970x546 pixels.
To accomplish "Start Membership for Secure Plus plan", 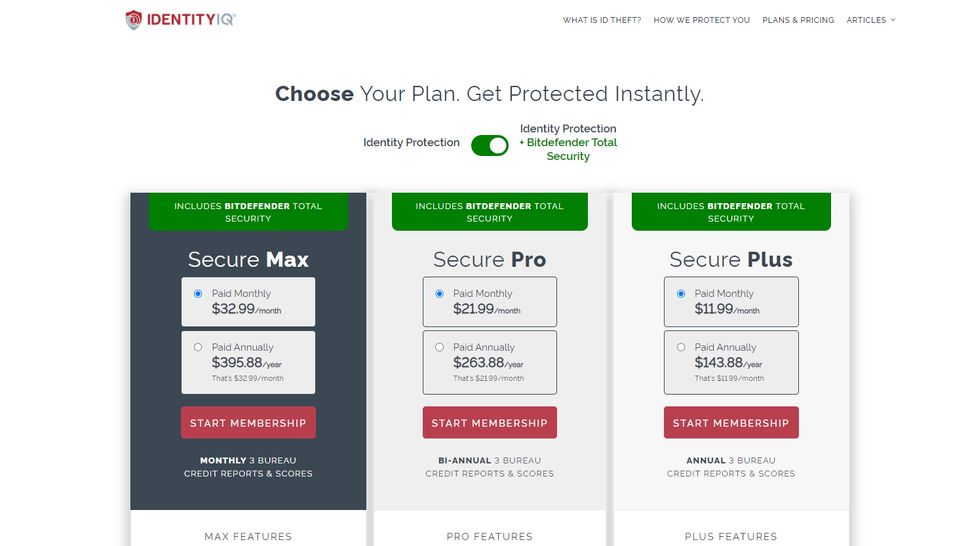I will click(731, 423).
